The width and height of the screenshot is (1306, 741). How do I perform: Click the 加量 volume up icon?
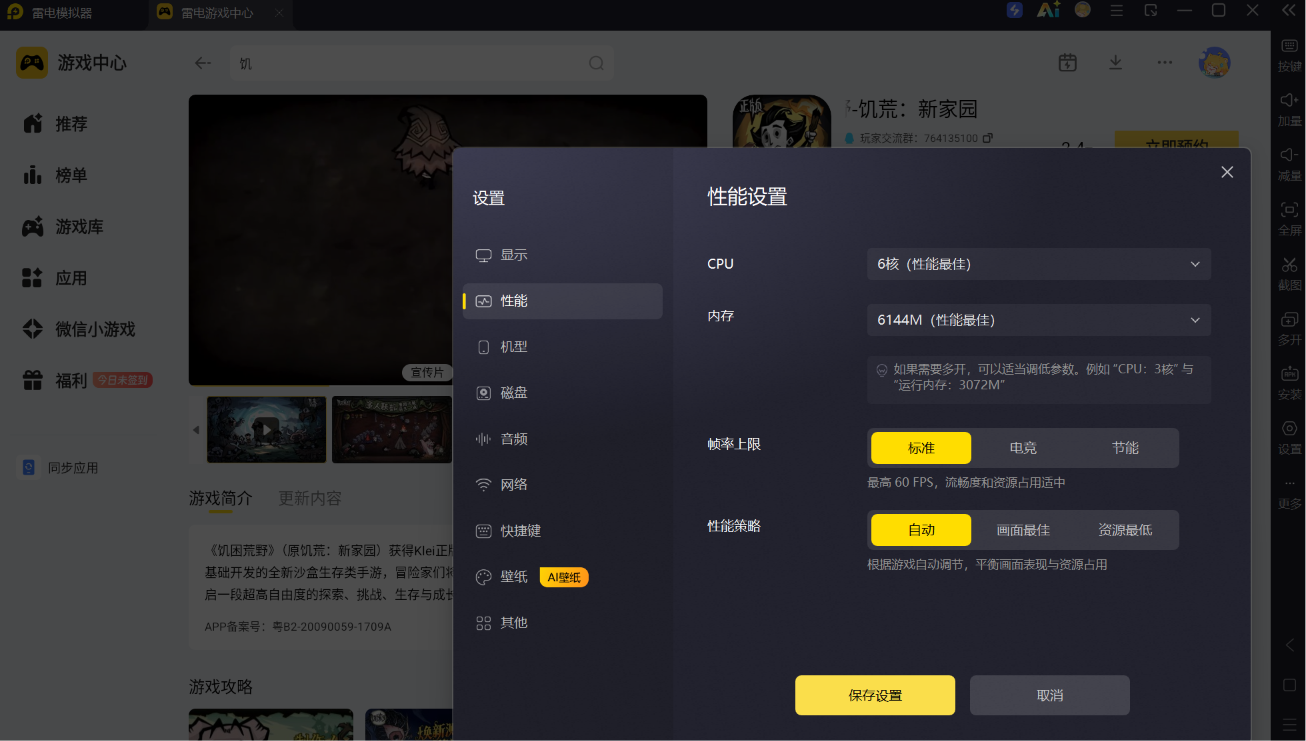[x=1289, y=100]
